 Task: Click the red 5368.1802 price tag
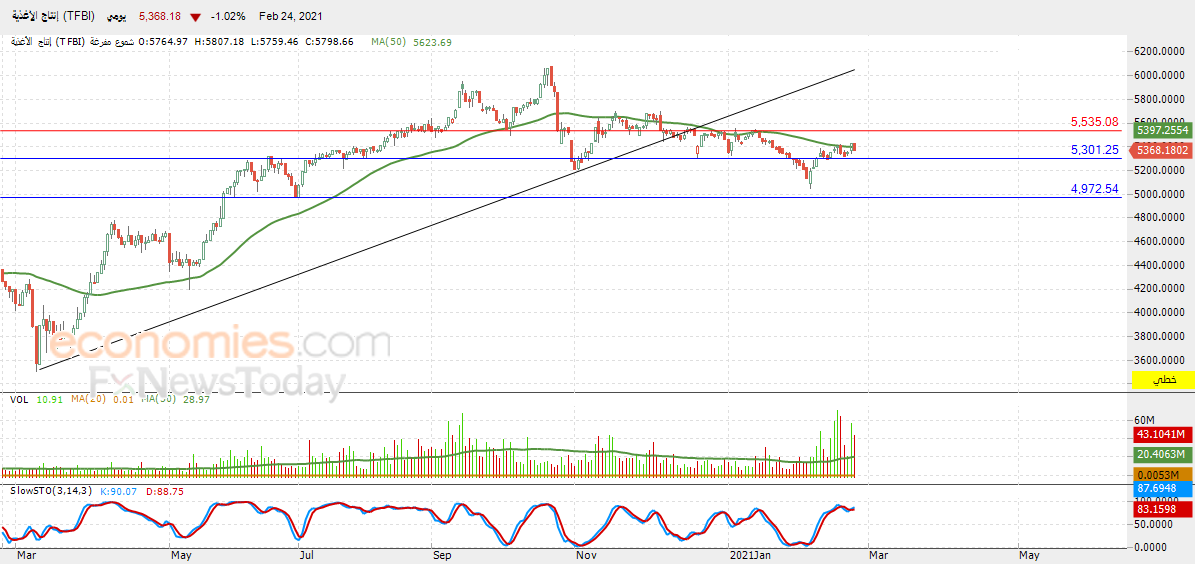pos(1162,151)
